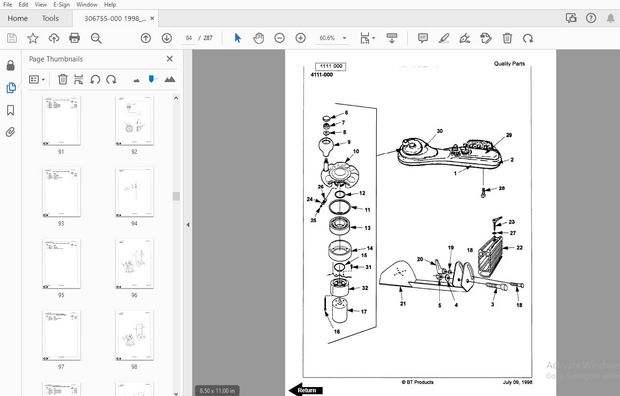The height and width of the screenshot is (396, 620).
Task: Open the find text magnifier tool
Action: [x=96, y=38]
